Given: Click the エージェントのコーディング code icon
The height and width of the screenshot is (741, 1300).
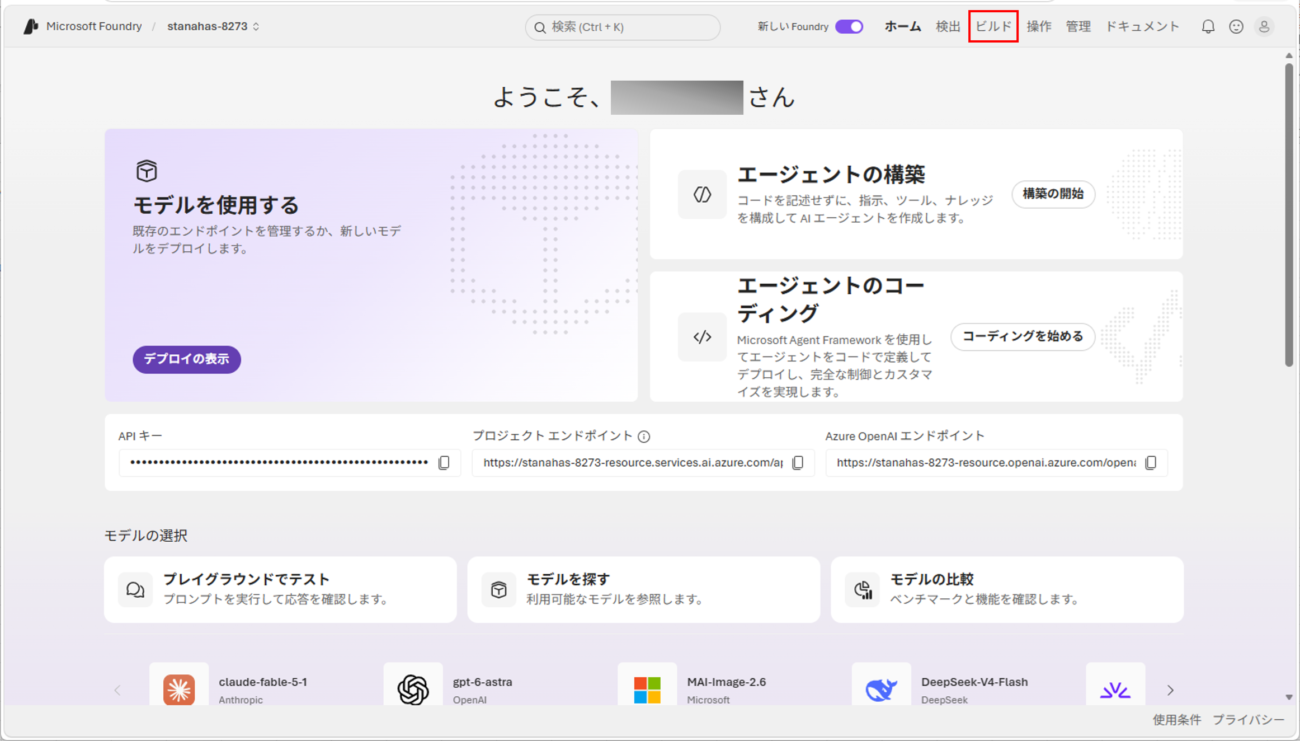Looking at the screenshot, I should pyautogui.click(x=702, y=337).
